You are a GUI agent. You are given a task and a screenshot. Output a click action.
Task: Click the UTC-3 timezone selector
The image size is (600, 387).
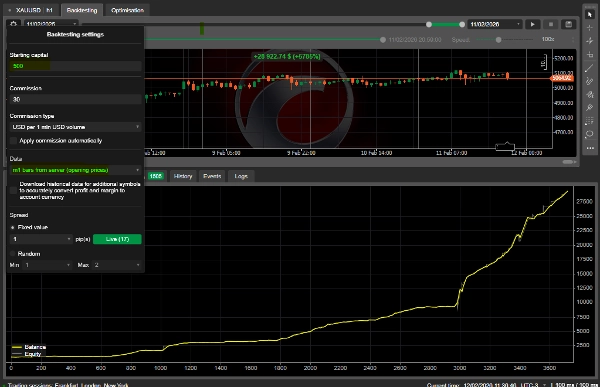533,385
